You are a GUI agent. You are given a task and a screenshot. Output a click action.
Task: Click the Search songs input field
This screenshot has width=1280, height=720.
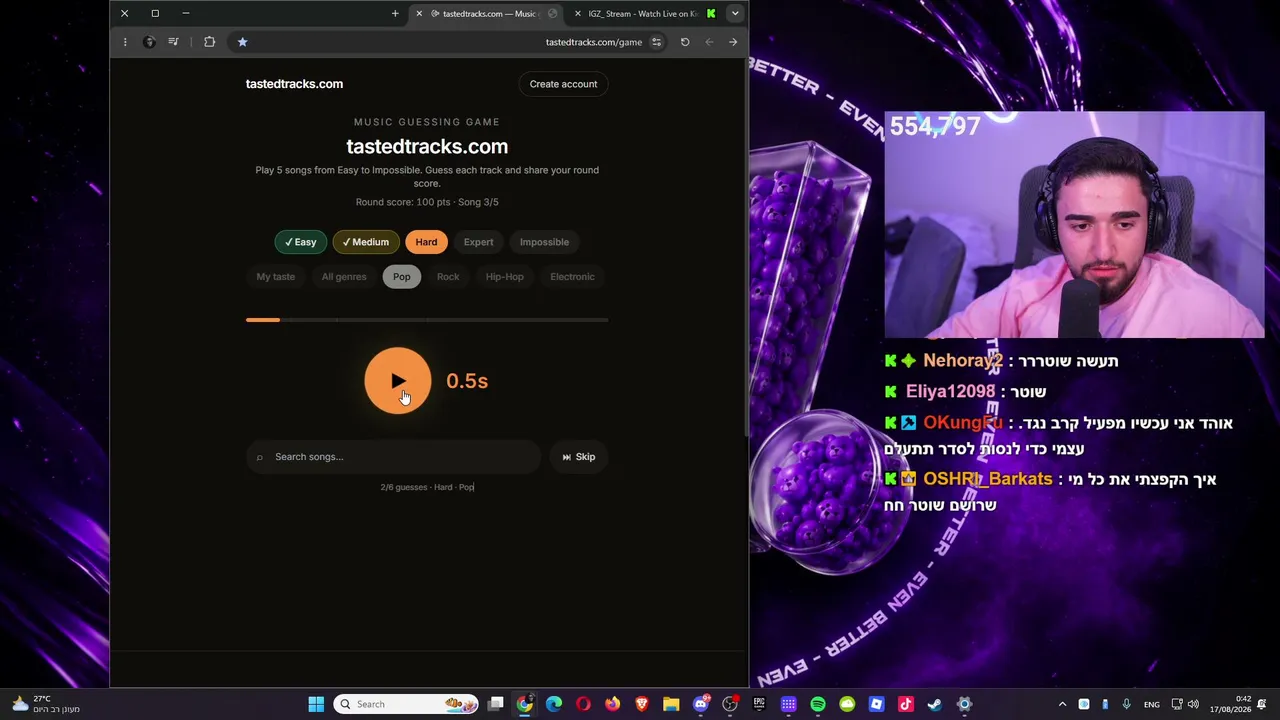tap(393, 457)
